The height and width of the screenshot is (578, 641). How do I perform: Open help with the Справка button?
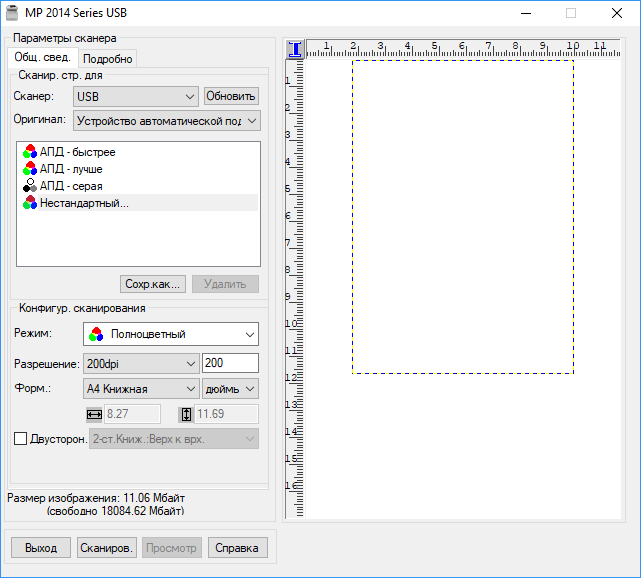[238, 548]
